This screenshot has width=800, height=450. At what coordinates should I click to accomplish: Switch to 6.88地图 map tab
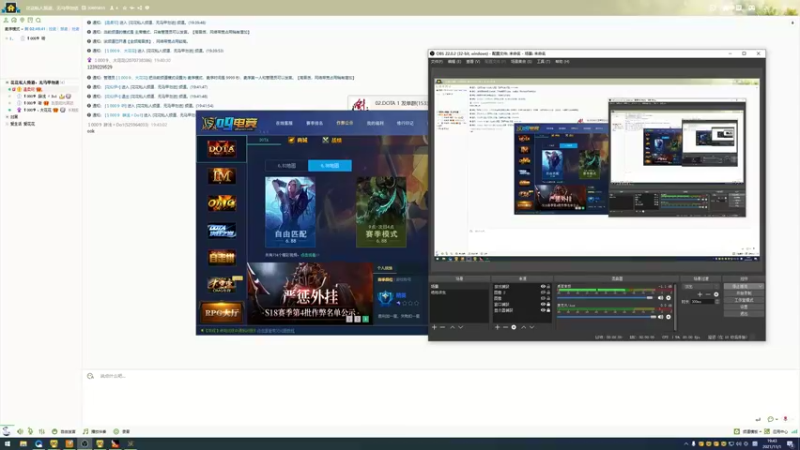pyautogui.click(x=330, y=165)
